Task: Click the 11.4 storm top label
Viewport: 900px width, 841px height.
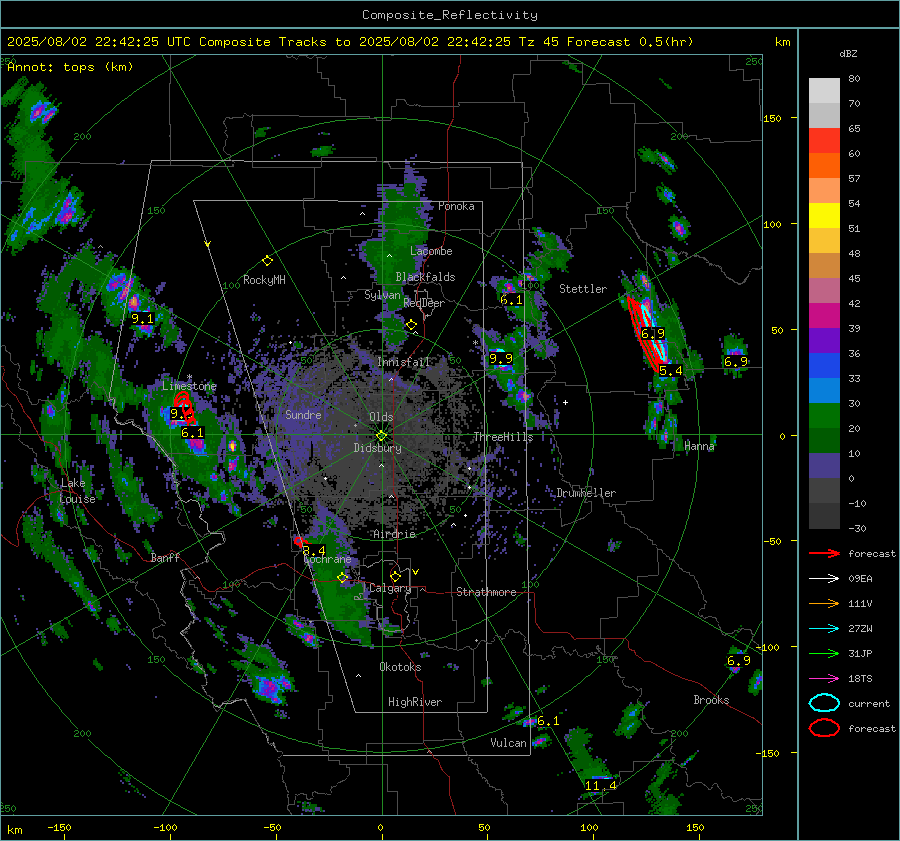Action: point(600,785)
